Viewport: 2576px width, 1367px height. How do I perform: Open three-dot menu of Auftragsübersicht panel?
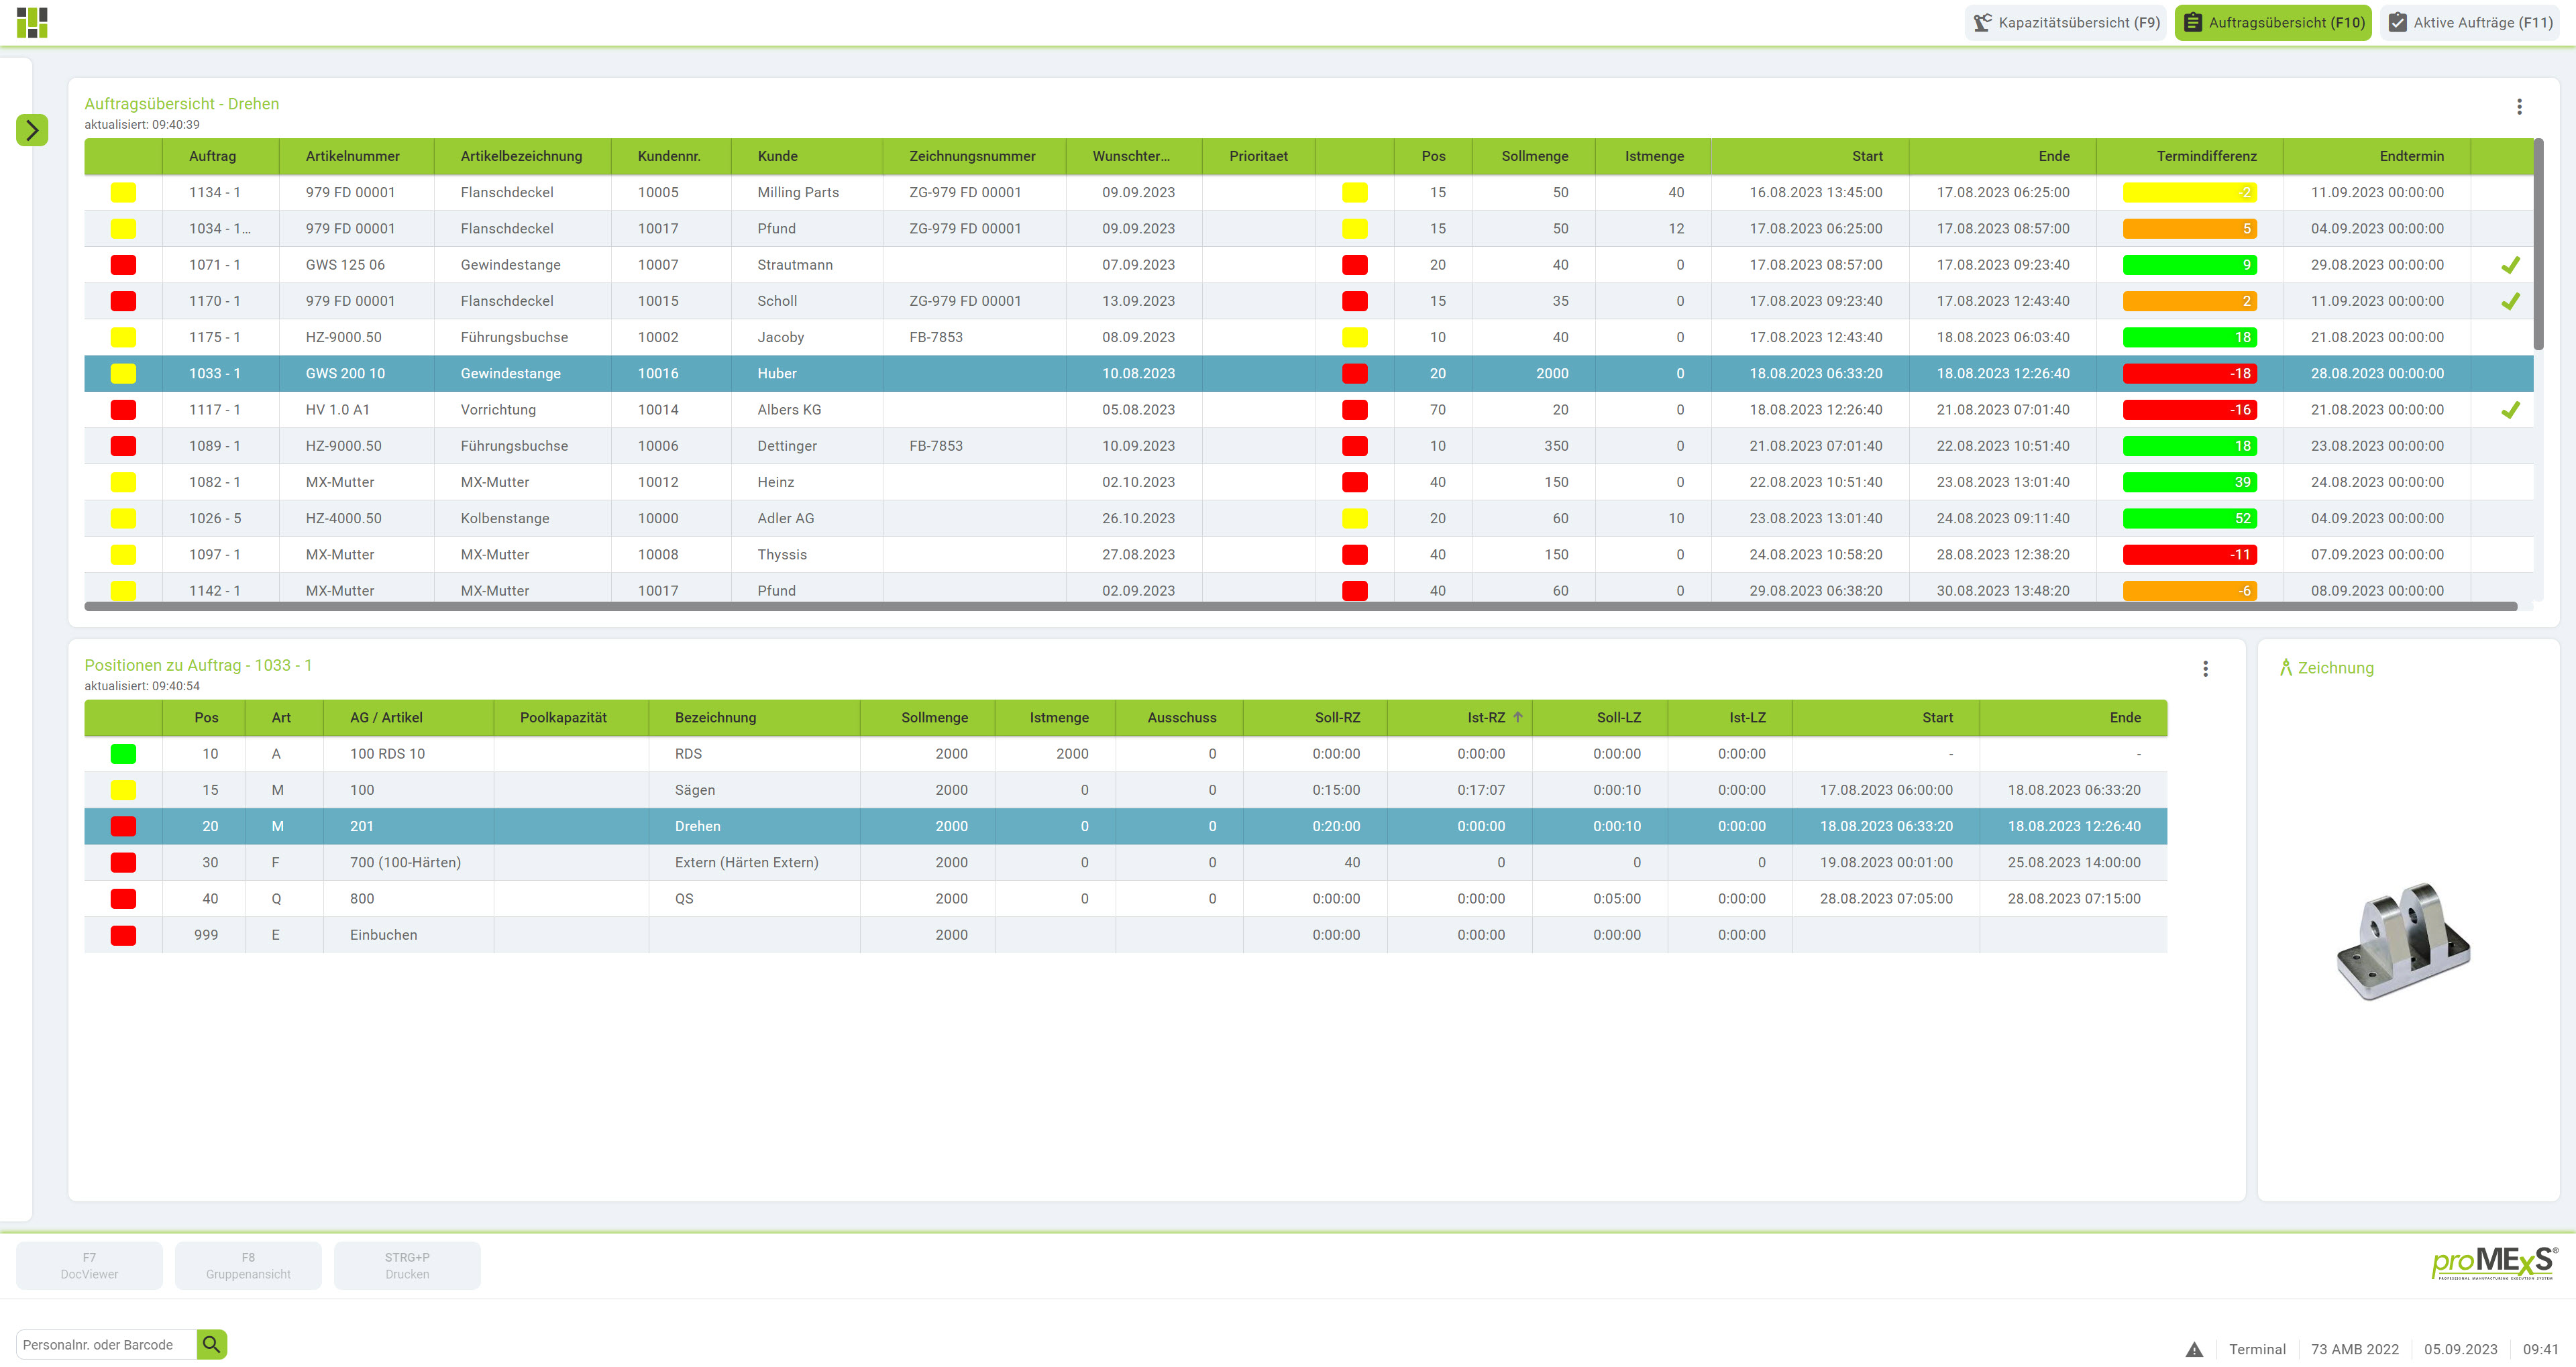(2519, 107)
